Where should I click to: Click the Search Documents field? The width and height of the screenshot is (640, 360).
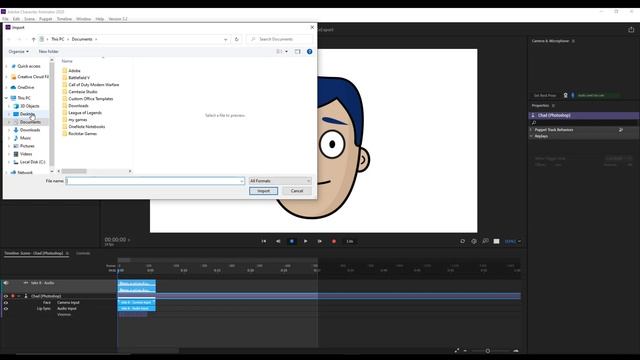(x=280, y=39)
